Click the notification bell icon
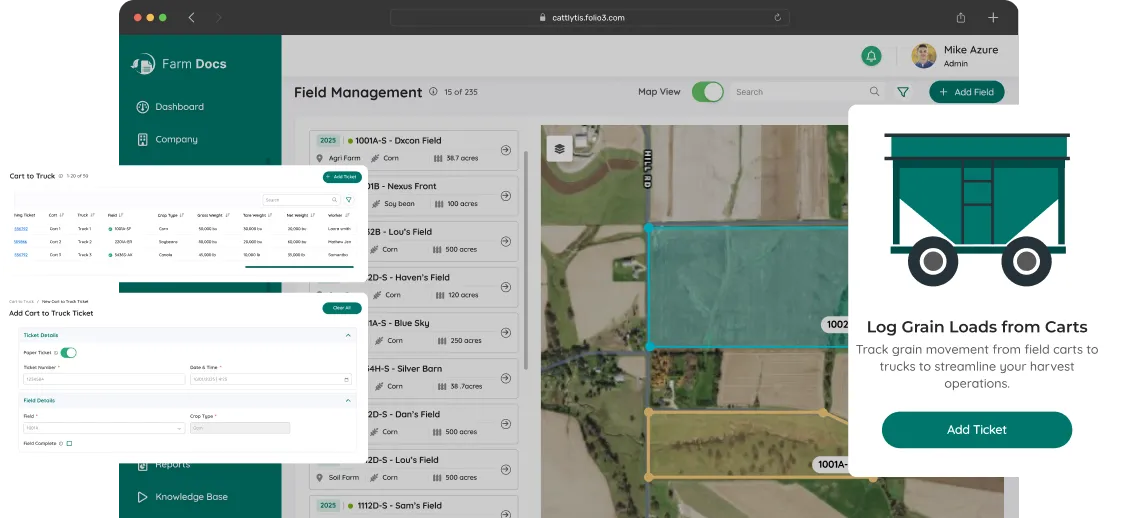This screenshot has width=1142, height=518. pos(871,56)
